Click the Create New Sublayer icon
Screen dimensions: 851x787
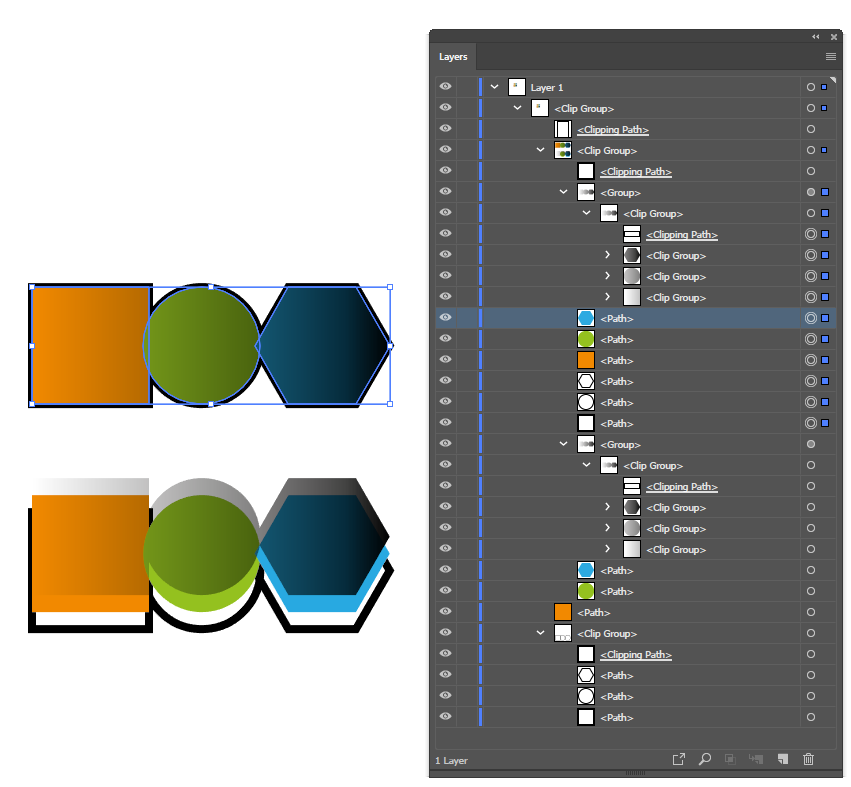pos(756,759)
